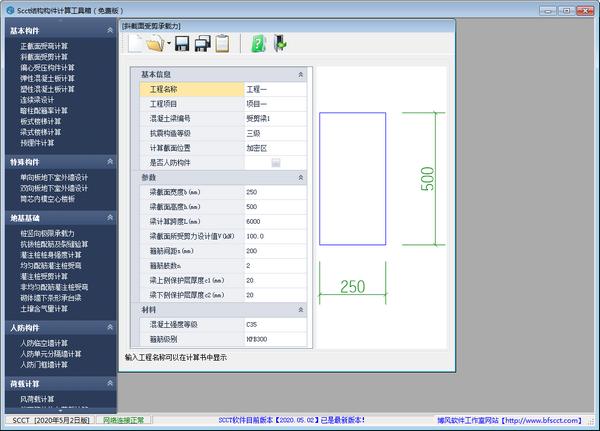Open 筒芯内模空心楼板 item
This screenshot has width=600, height=431.
(47, 199)
